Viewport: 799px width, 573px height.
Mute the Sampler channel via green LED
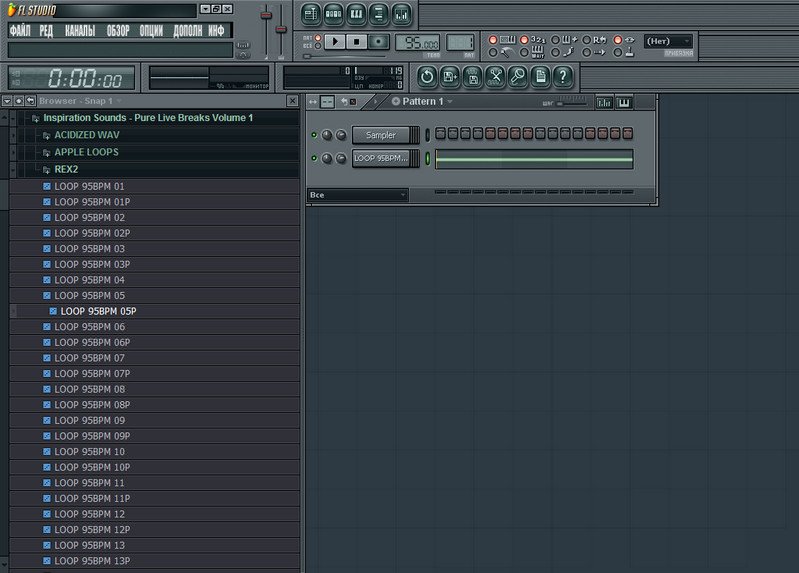tap(315, 135)
